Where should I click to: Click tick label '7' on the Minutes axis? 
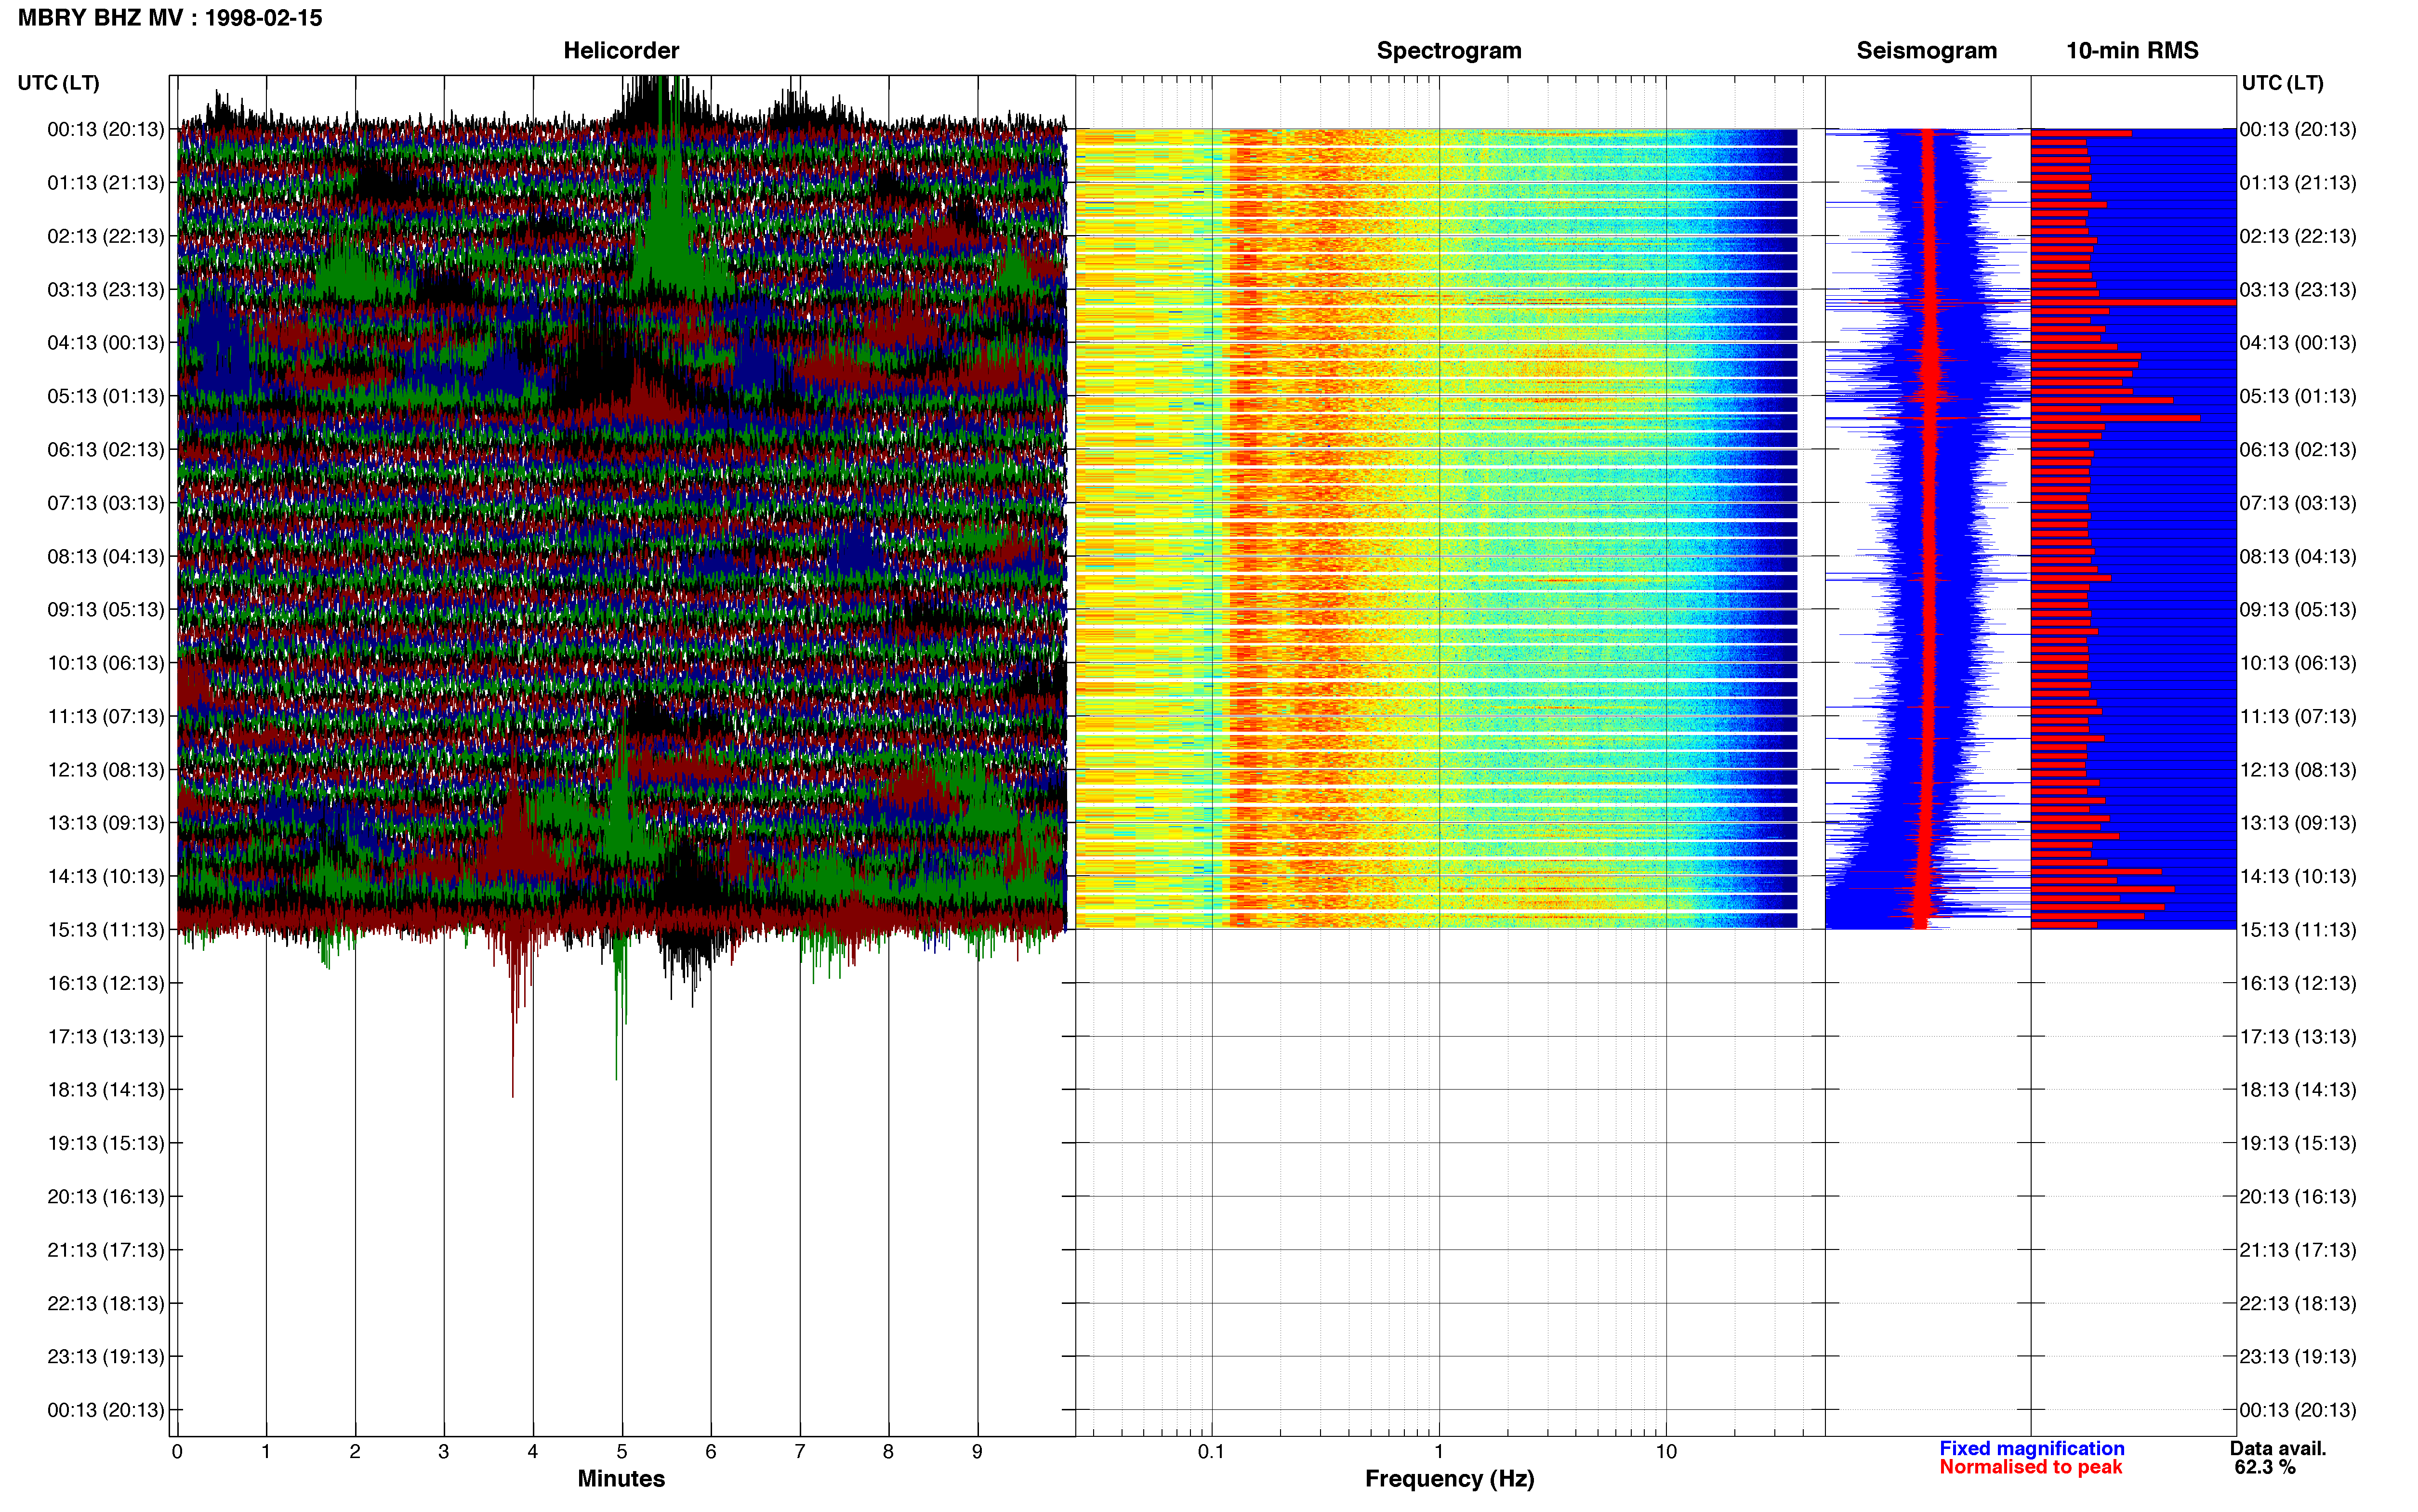[x=800, y=1451]
